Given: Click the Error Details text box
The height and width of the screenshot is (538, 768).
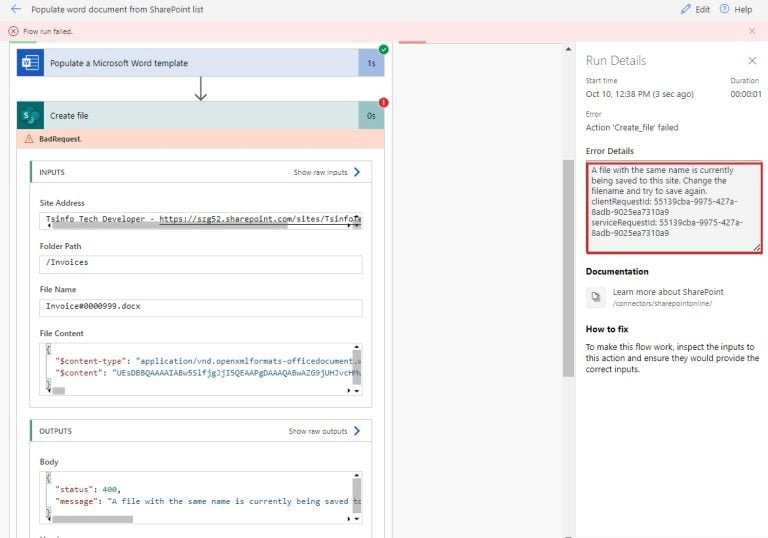Looking at the screenshot, I should [x=674, y=207].
